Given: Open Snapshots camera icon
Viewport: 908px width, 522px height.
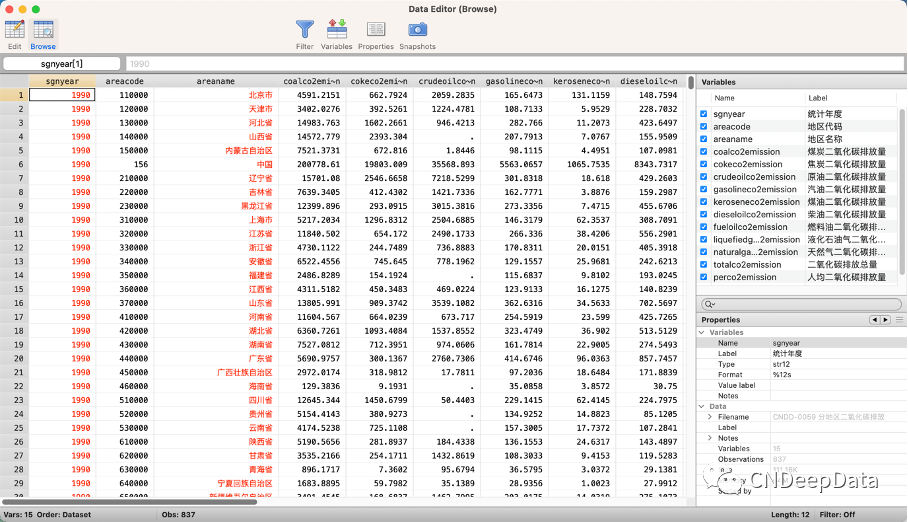Looking at the screenshot, I should 417,29.
